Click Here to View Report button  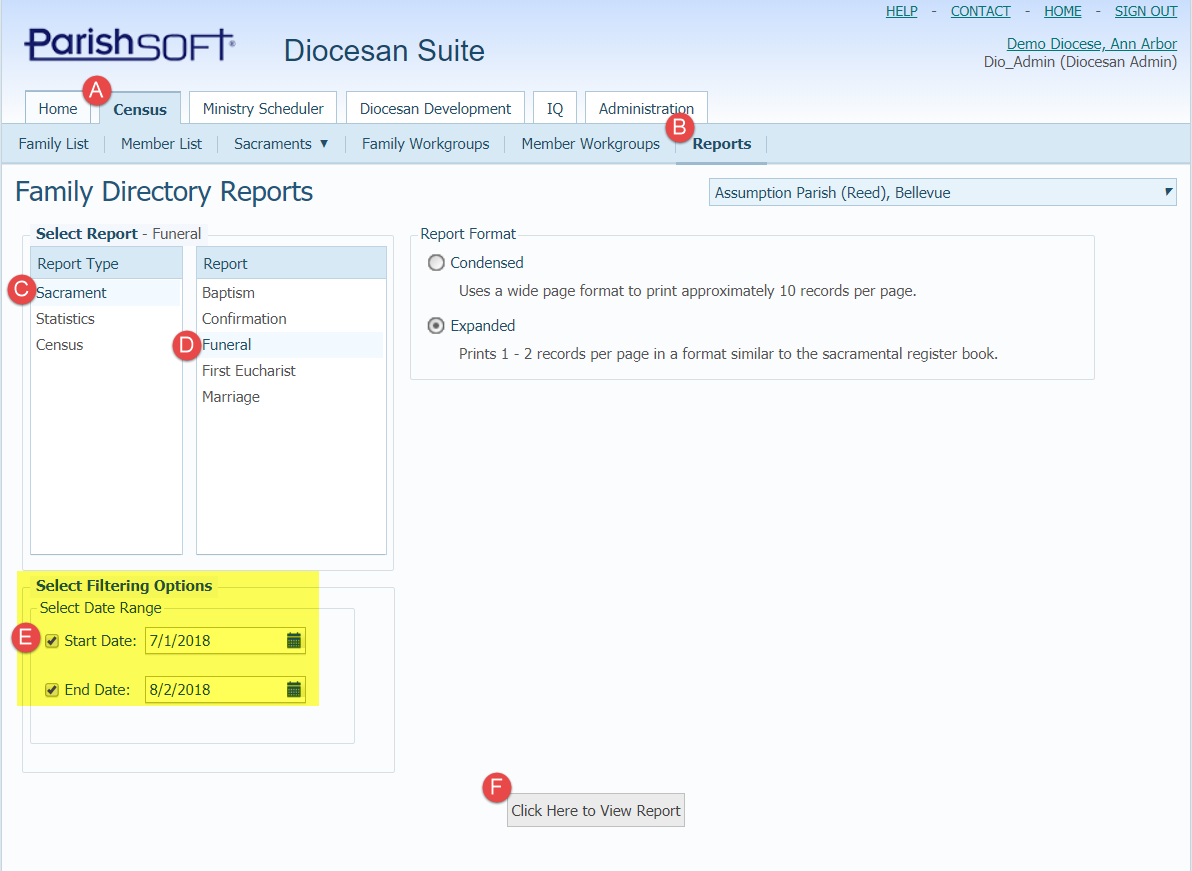tap(596, 810)
